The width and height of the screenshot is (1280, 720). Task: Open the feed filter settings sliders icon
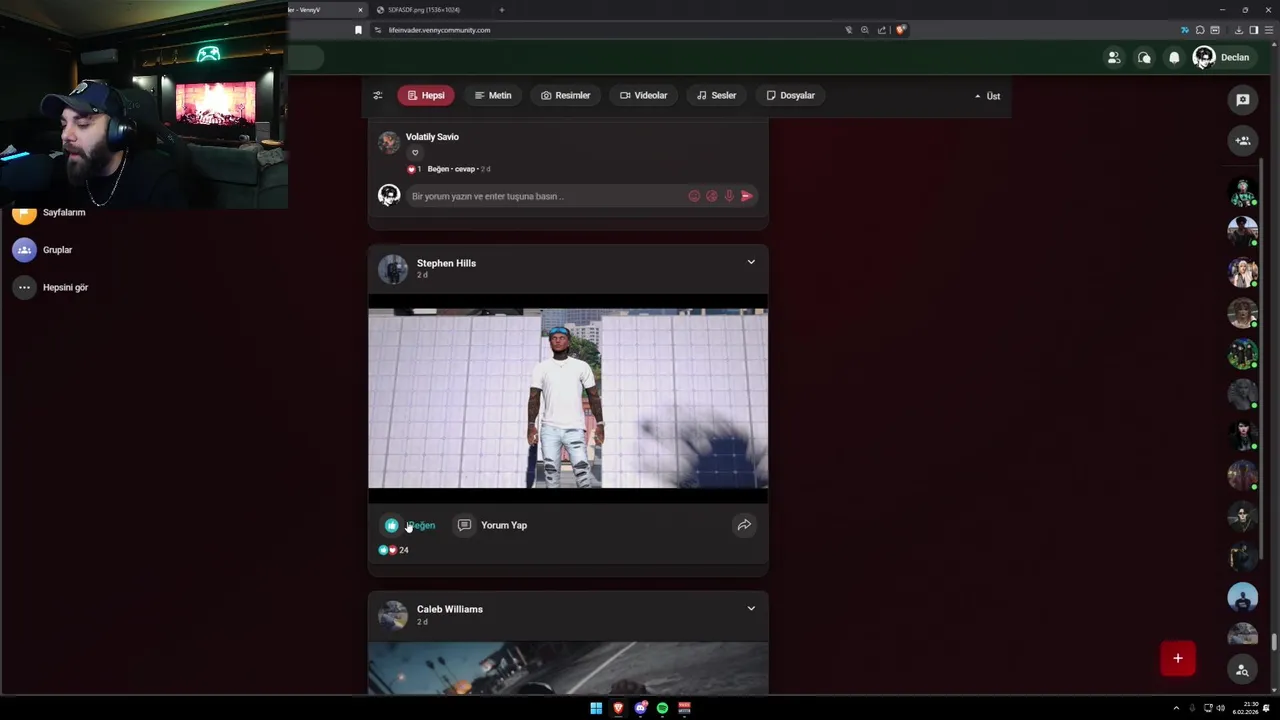[x=377, y=95]
